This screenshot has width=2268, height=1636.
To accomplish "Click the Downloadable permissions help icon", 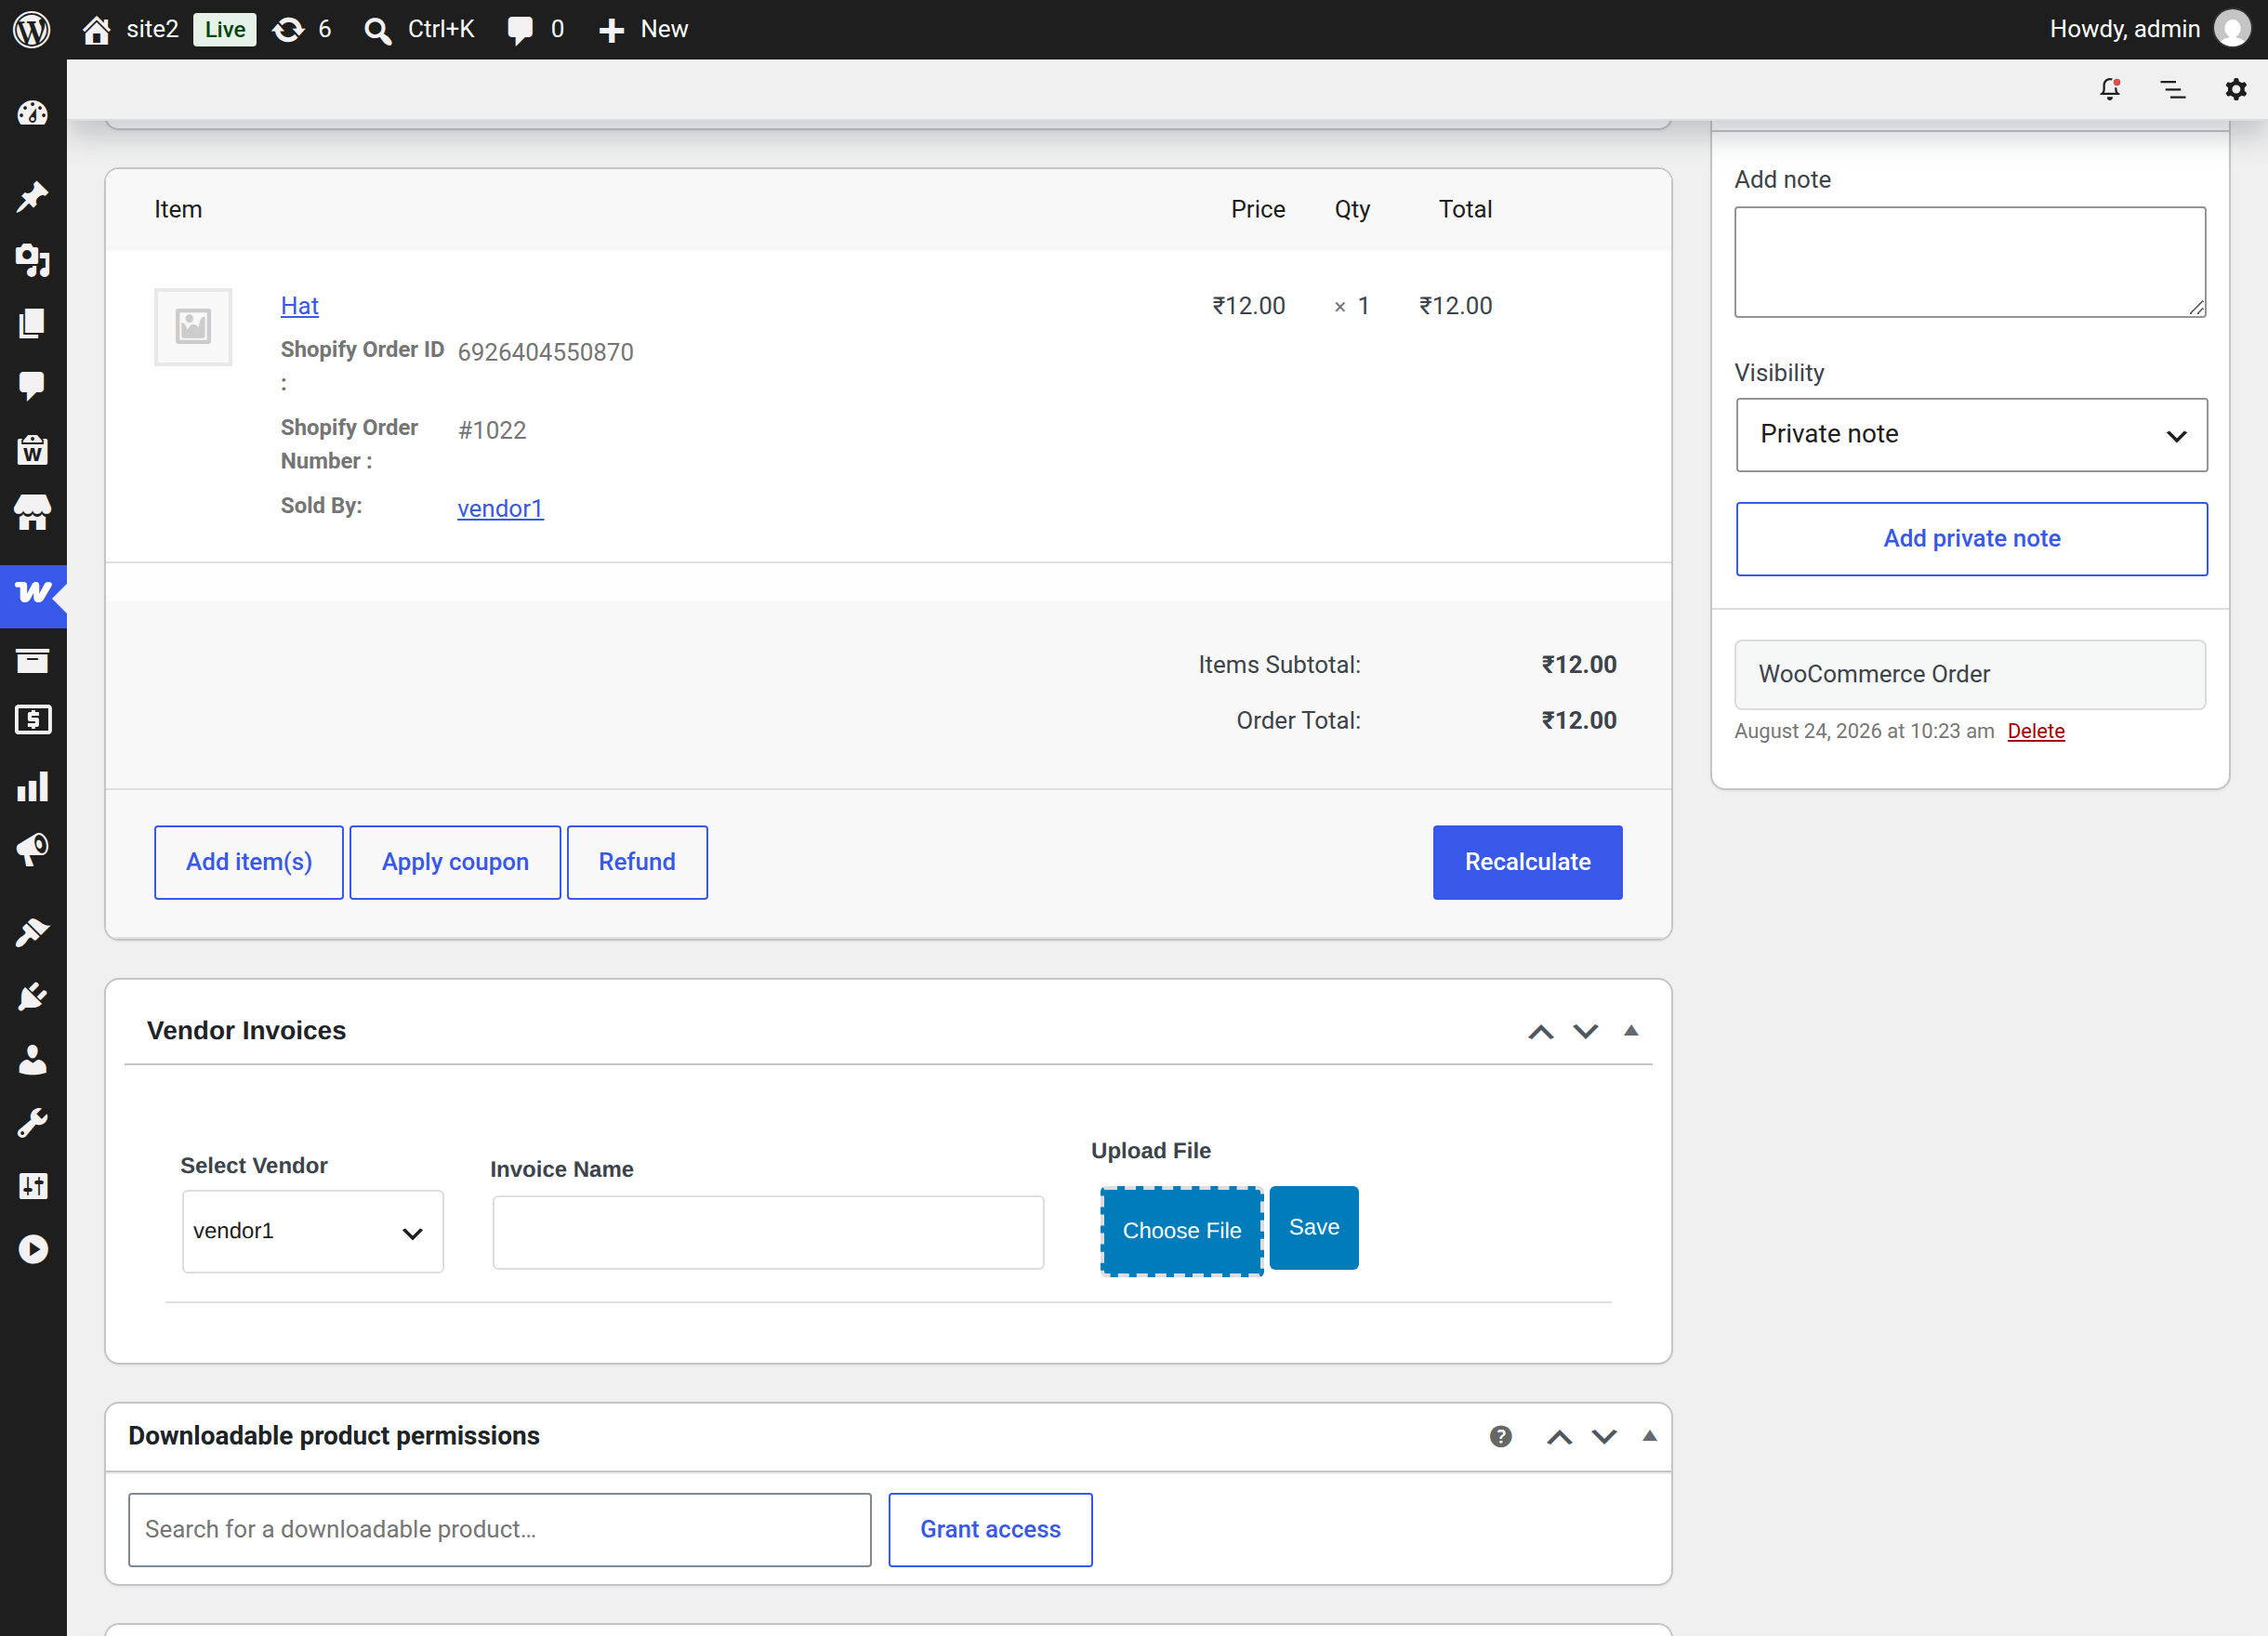I will point(1500,1436).
